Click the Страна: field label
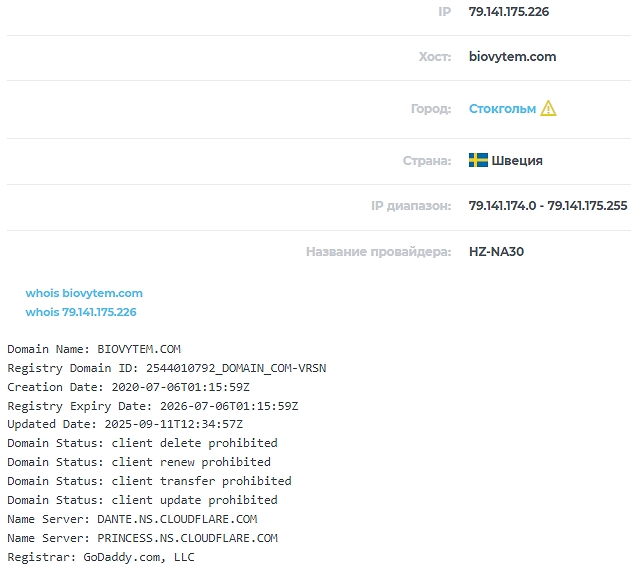Image resolution: width=631 pixels, height=567 pixels. click(427, 161)
